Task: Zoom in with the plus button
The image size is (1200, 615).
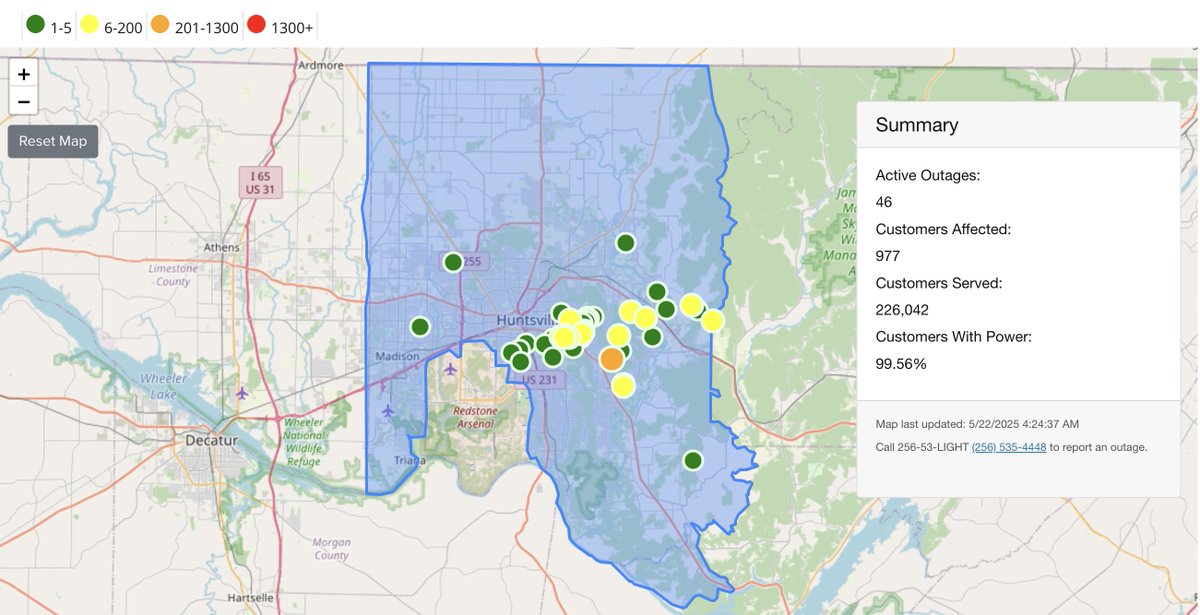Action: point(24,74)
